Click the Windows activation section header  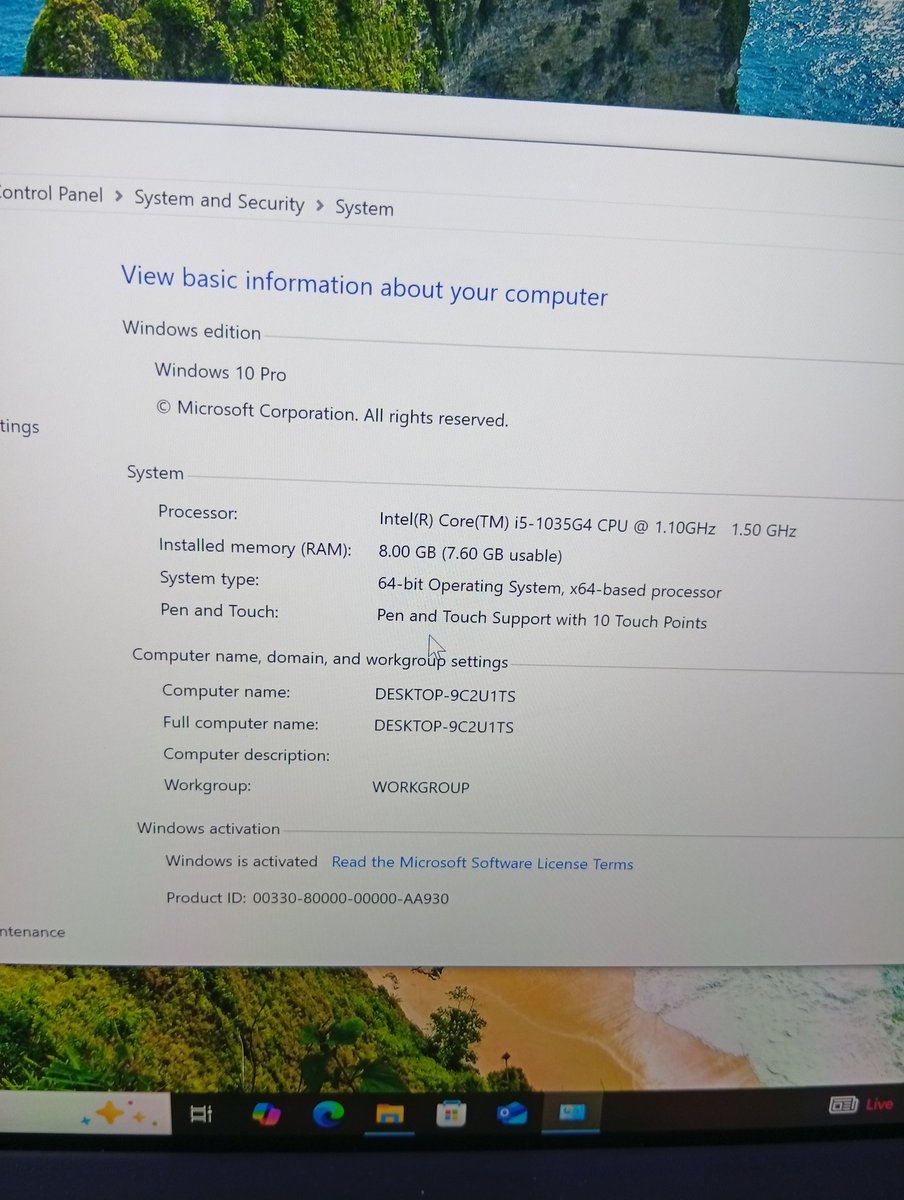(x=208, y=828)
